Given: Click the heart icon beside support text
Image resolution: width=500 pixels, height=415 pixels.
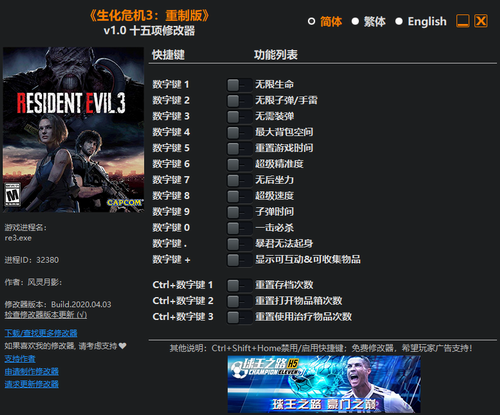Looking at the screenshot, I should 122,346.
